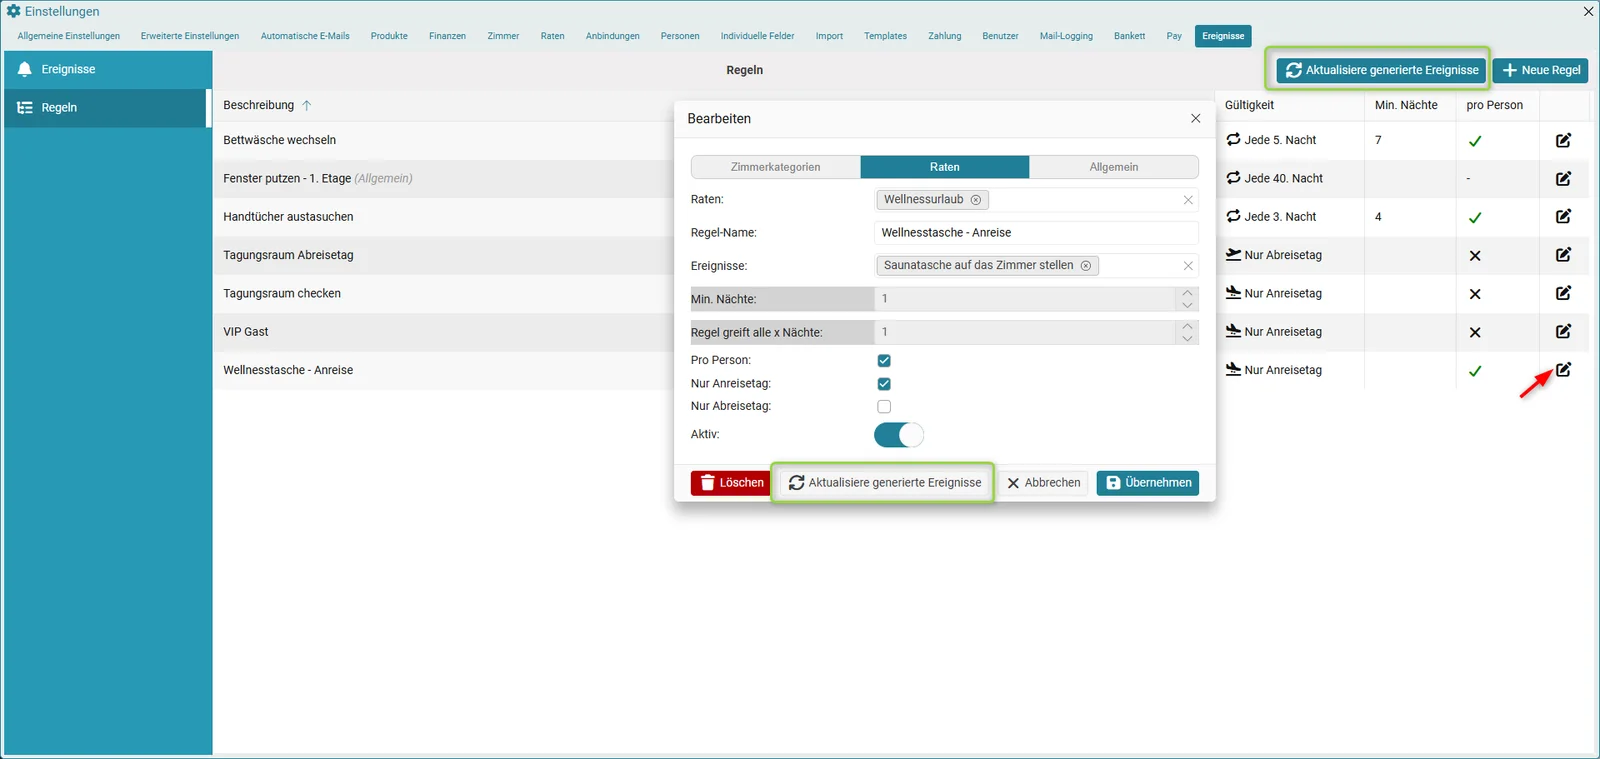Switch to Allgemein tab in dialog
The image size is (1600, 759).
point(1114,167)
